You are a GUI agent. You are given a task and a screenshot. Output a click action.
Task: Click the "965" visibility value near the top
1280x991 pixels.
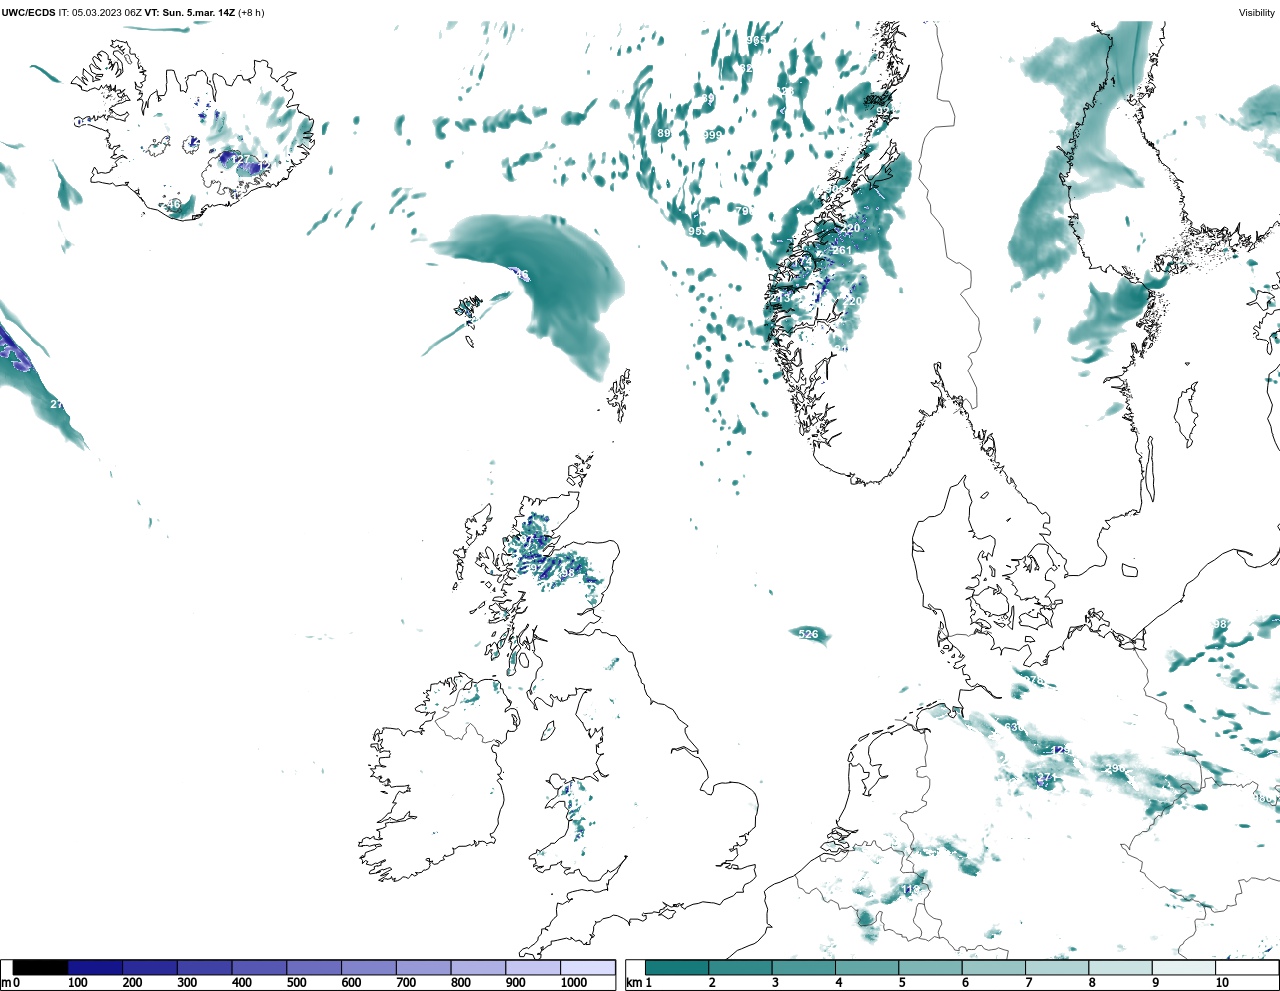click(x=756, y=40)
